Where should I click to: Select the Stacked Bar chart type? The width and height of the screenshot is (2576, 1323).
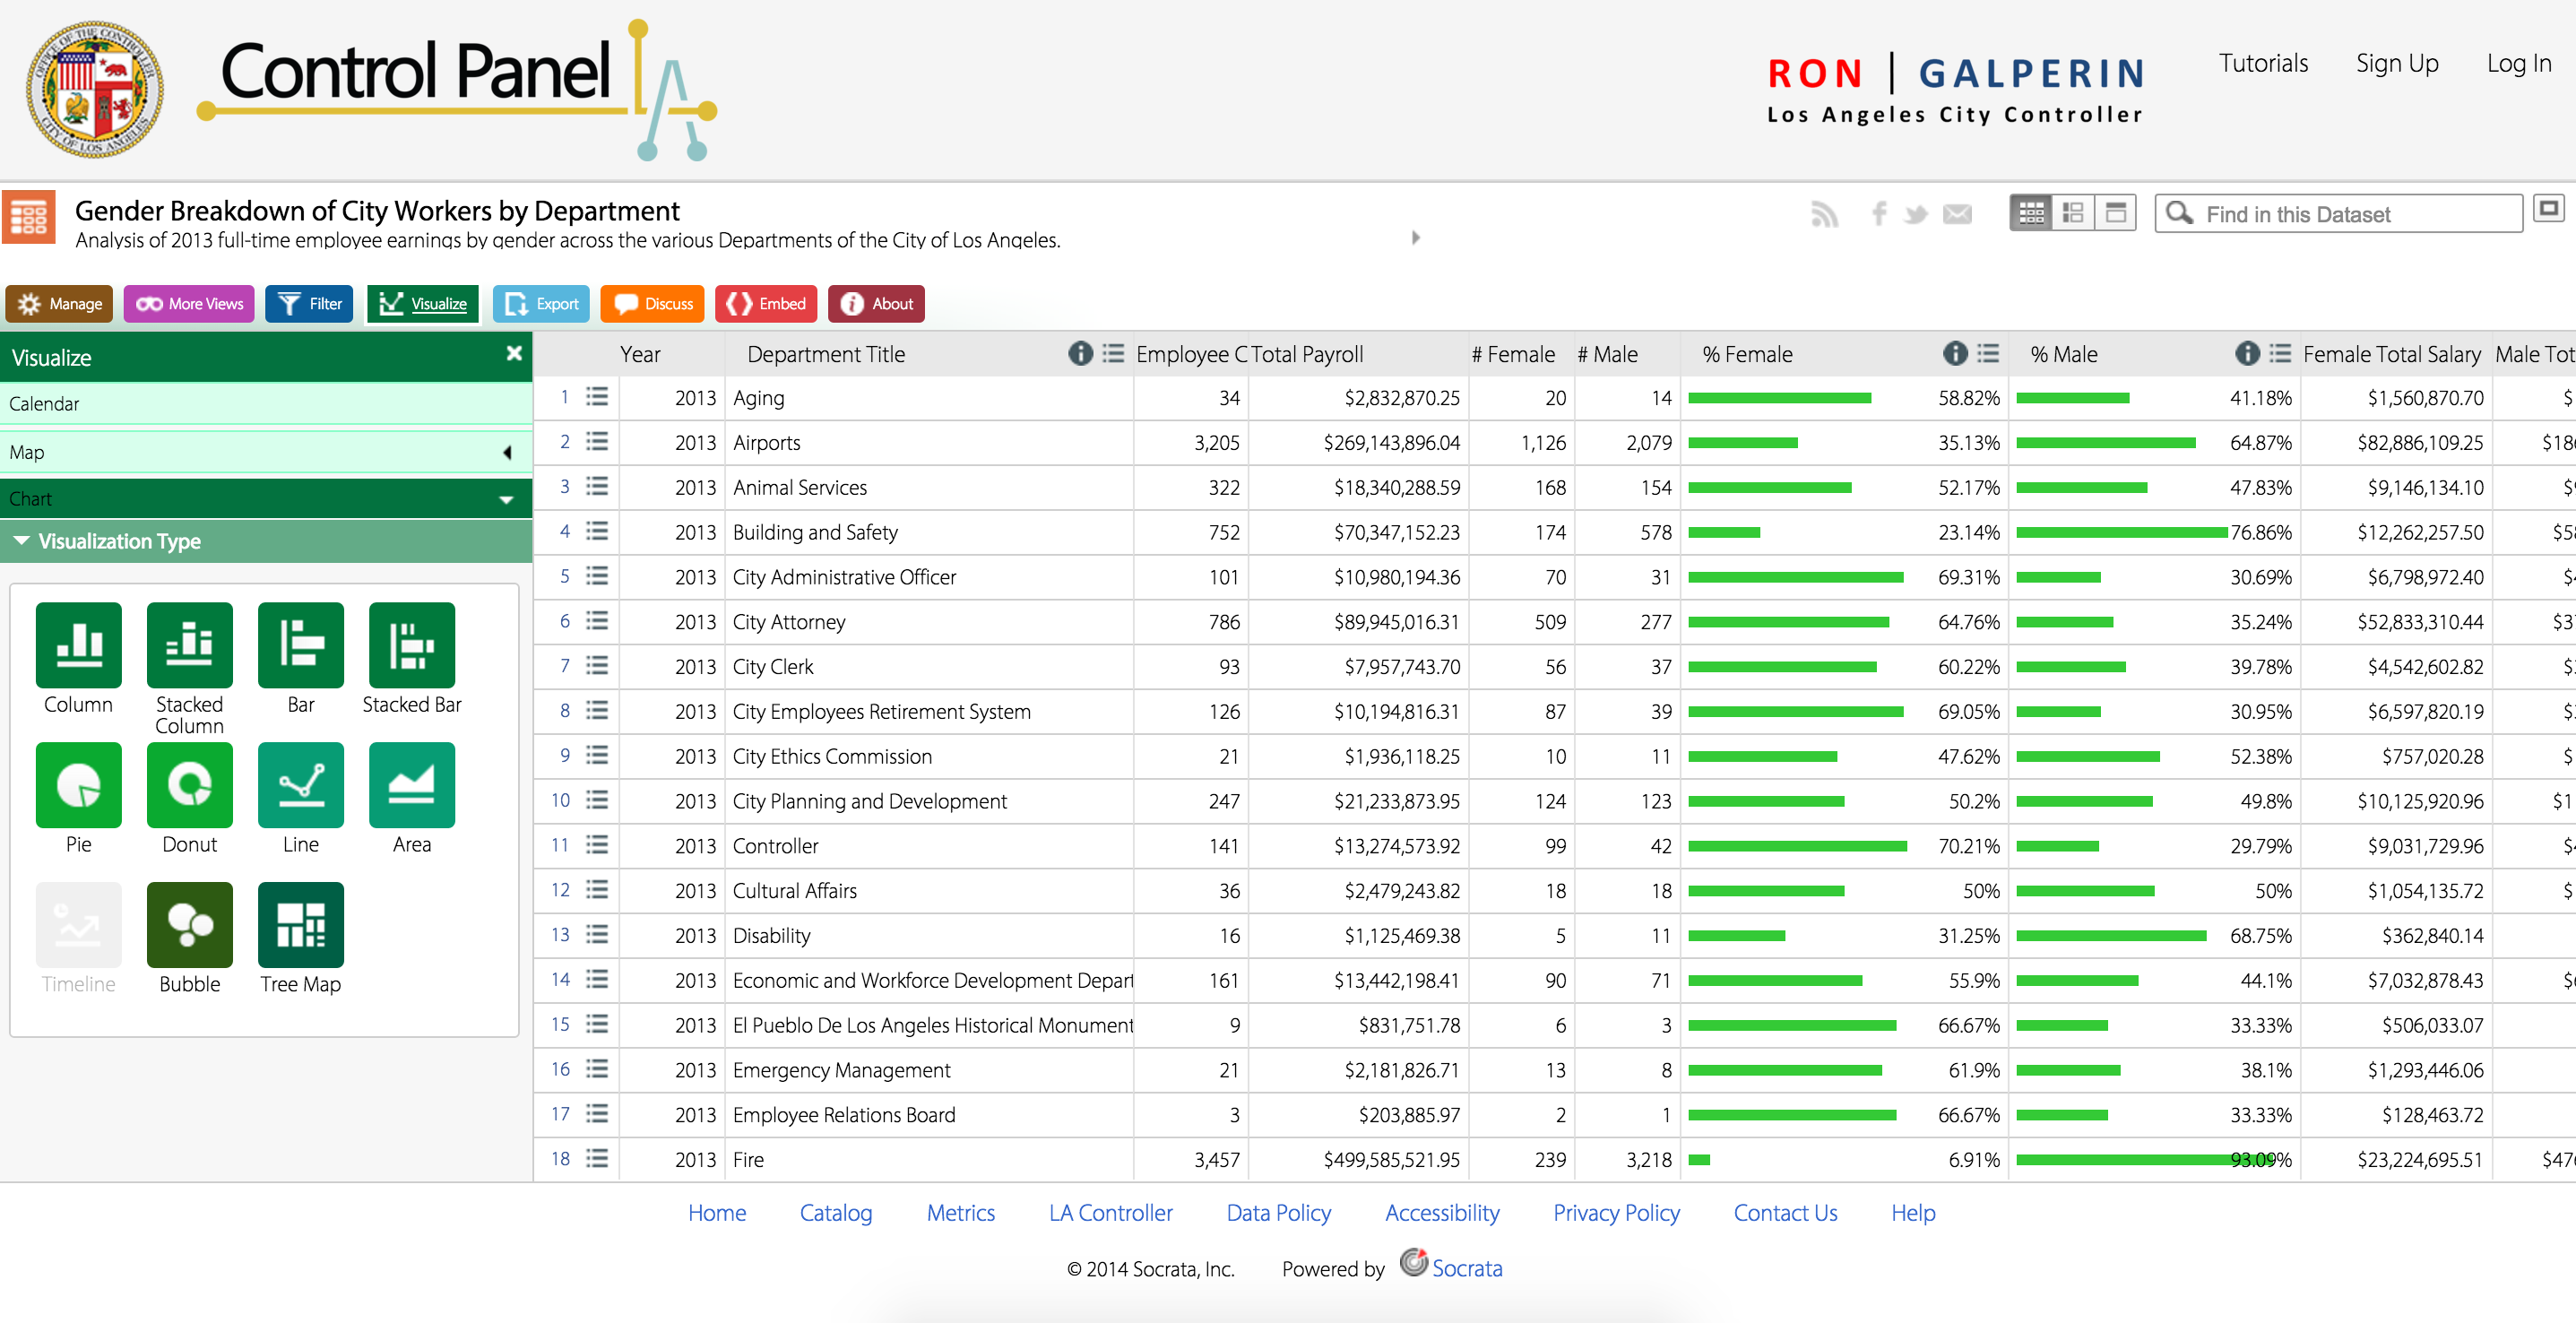(x=411, y=645)
